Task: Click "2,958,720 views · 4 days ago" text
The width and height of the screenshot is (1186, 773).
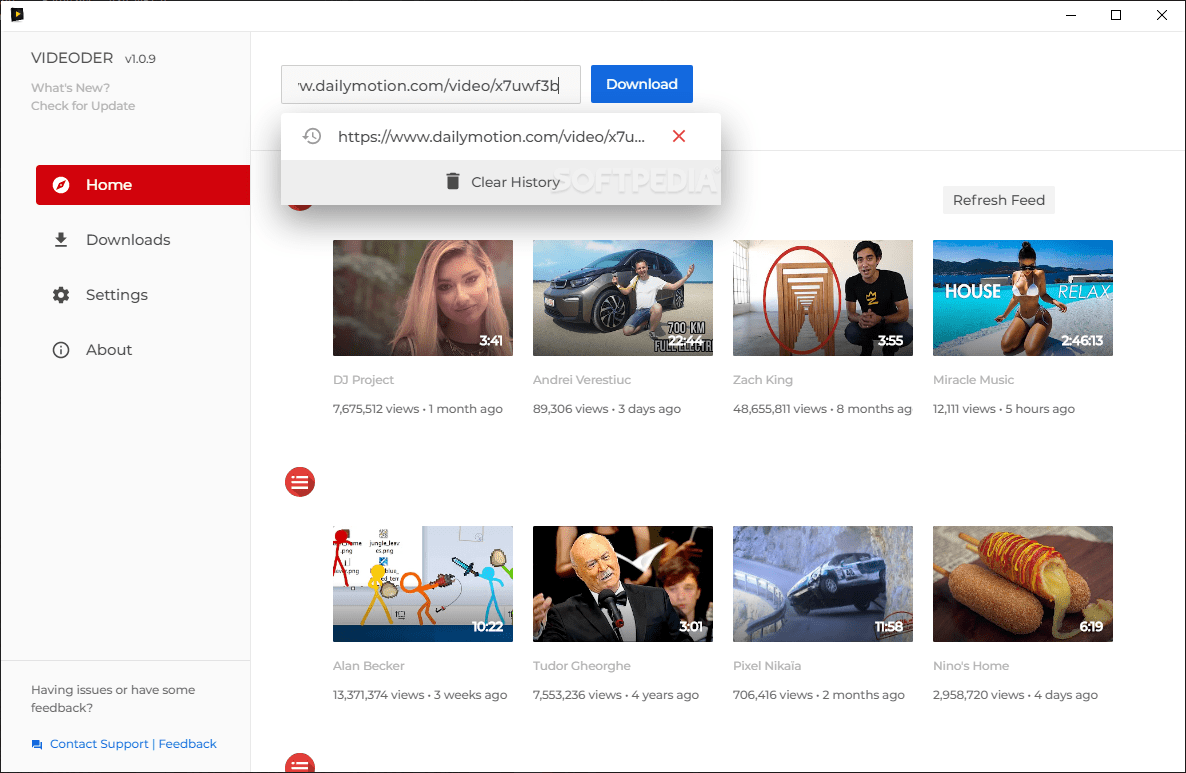Action: (x=1015, y=694)
